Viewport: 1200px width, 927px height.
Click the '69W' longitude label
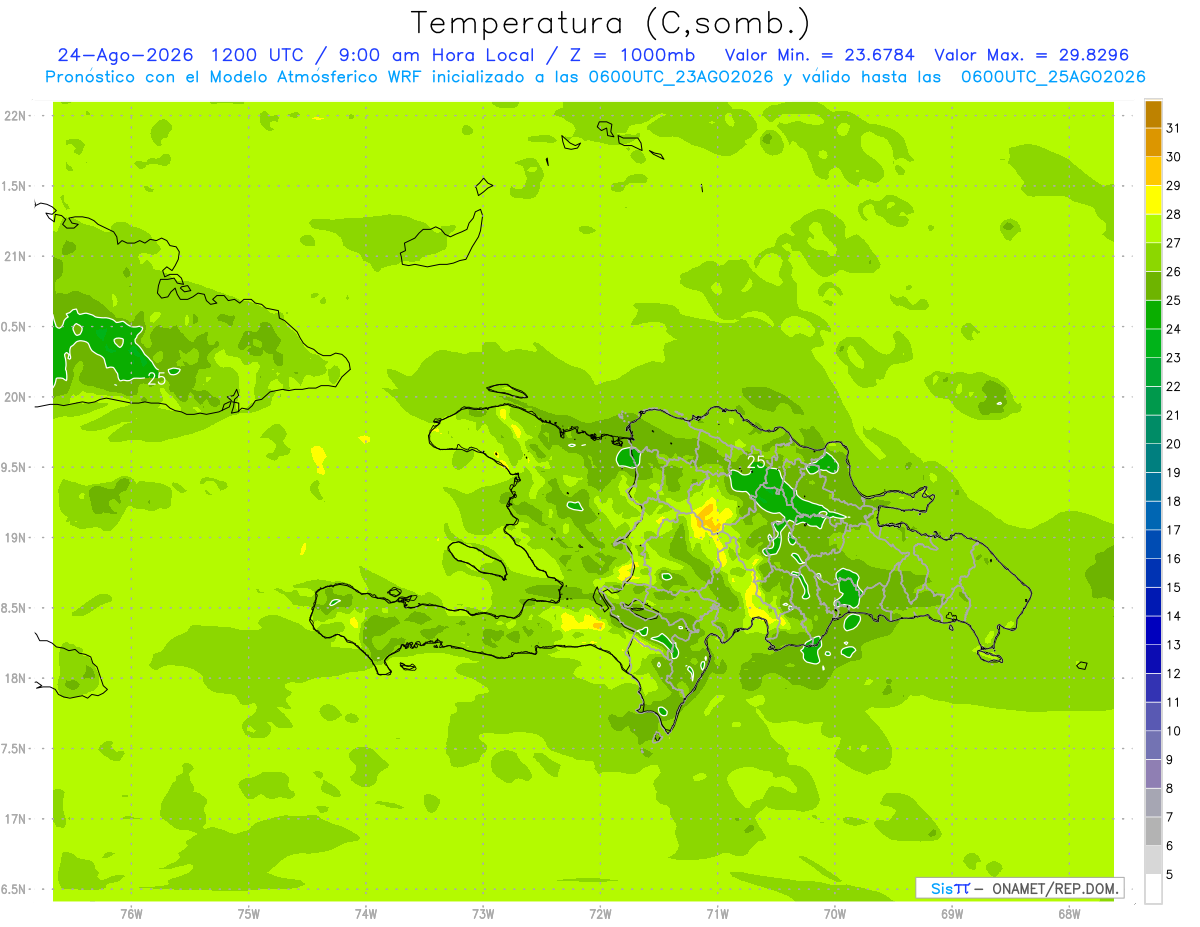pos(952,914)
